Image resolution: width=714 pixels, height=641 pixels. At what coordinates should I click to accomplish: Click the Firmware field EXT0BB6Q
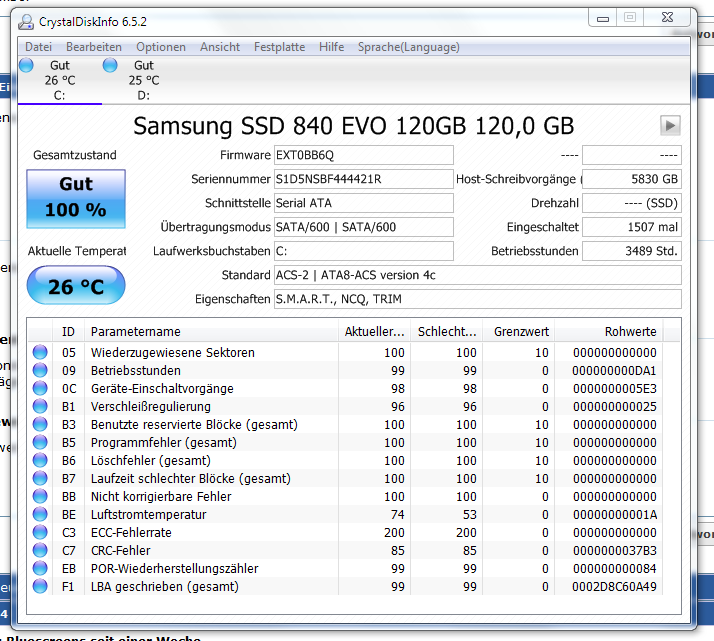(363, 155)
